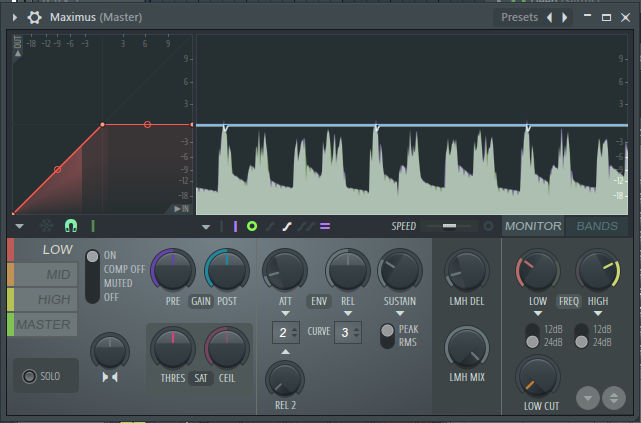Open the Maximus plugin options gear
This screenshot has width=641, height=423.
34,17
